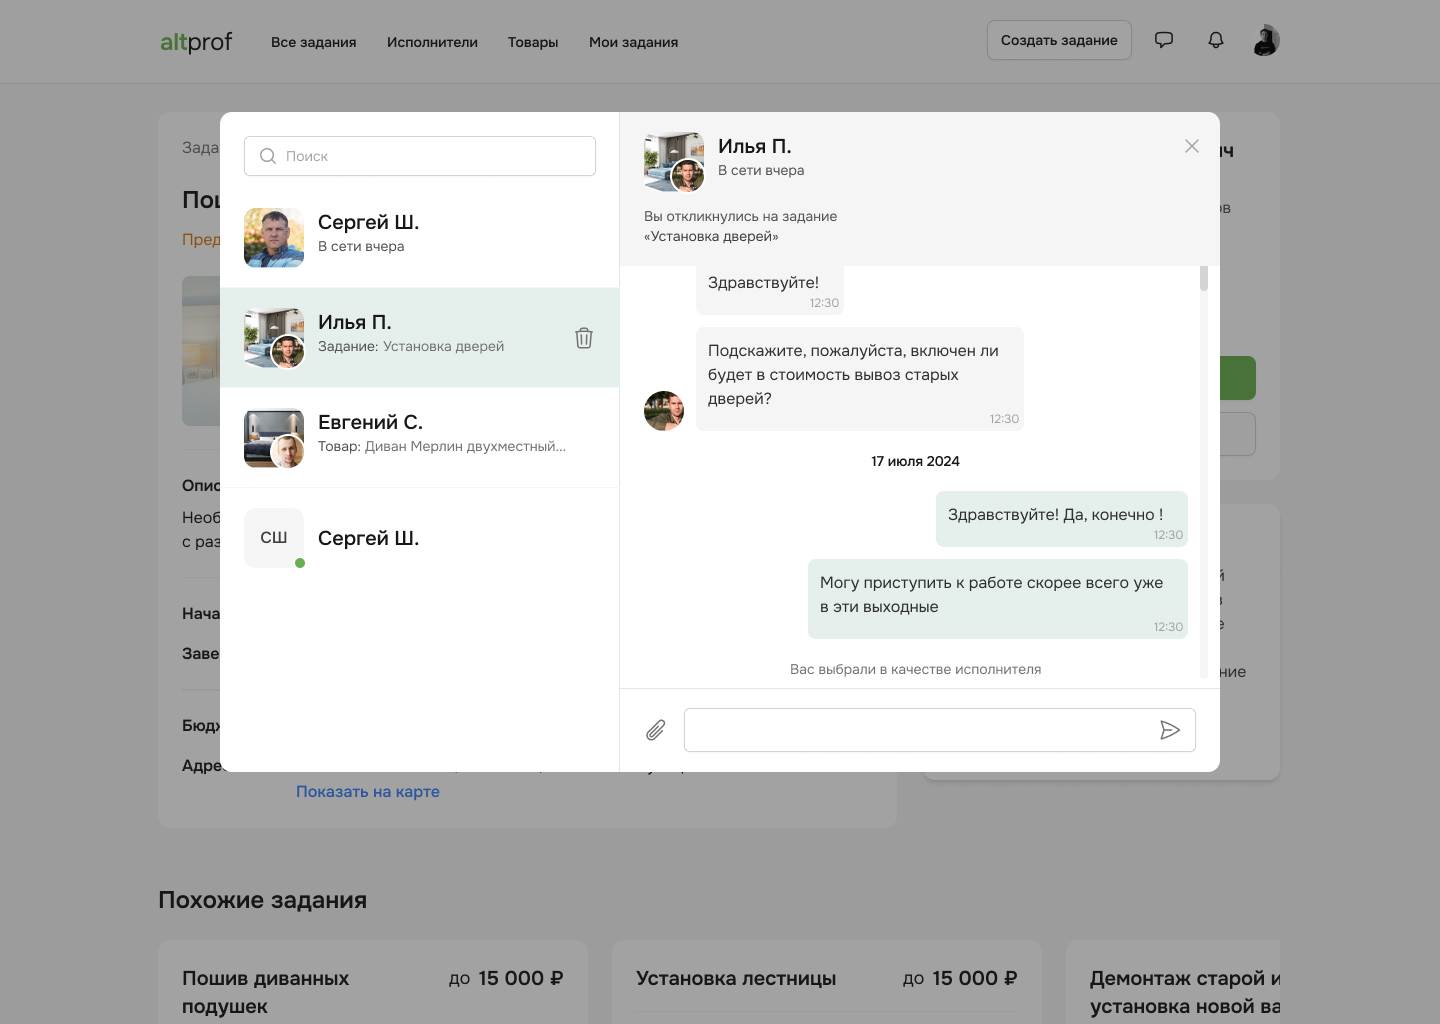Switch to the Исполнители section
This screenshot has width=1440, height=1024.
(432, 42)
